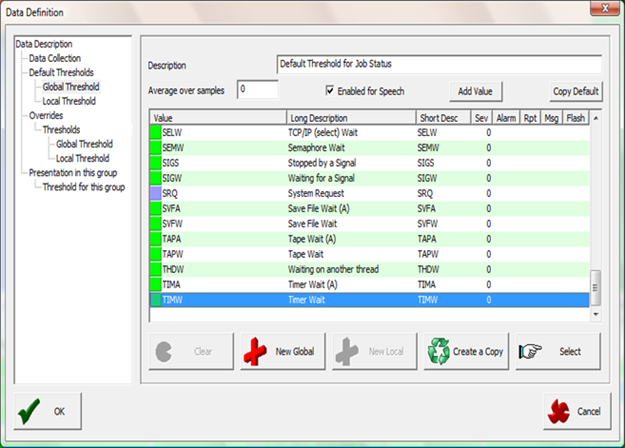The width and height of the screenshot is (625, 448).
Task: Click the Average over samples field
Action: (x=257, y=90)
